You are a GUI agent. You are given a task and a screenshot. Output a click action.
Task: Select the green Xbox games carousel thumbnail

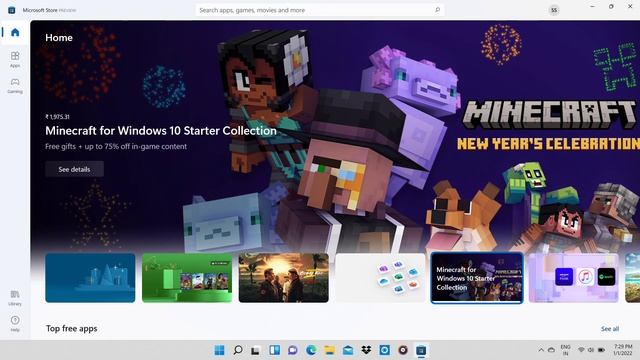(187, 278)
